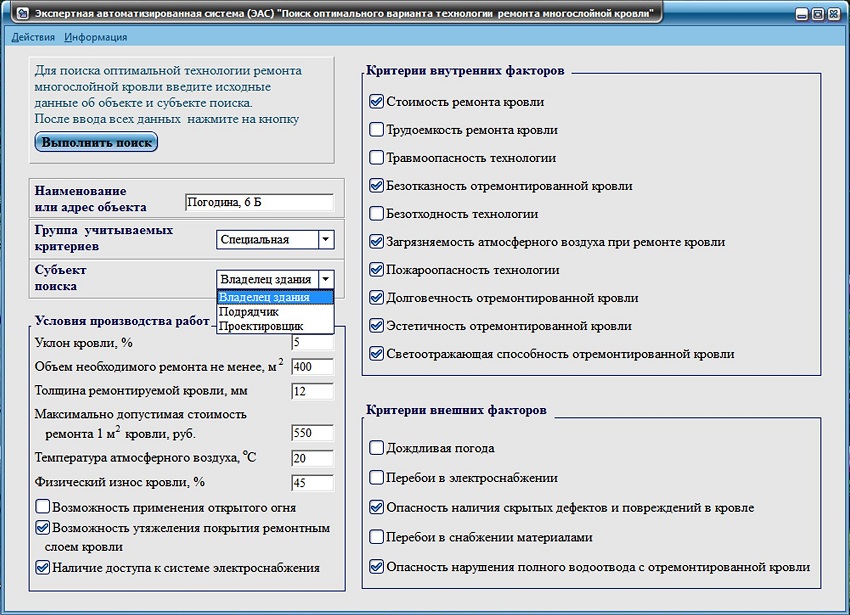850x615 pixels.
Task: Choose Подрядчик from the dropdown list
Action: point(275,312)
